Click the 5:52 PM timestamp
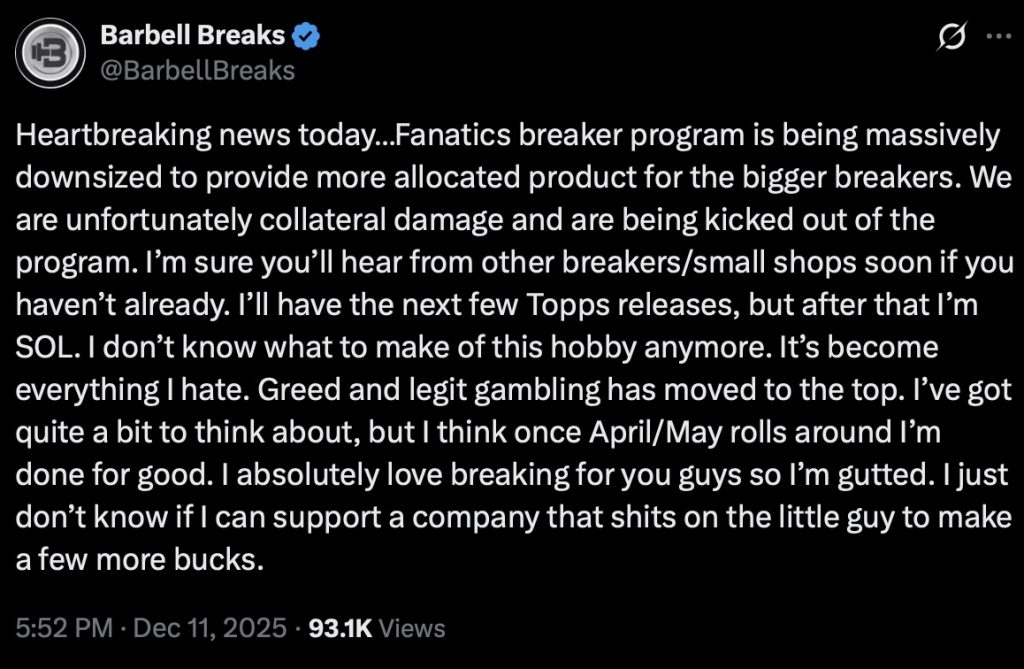The image size is (1024, 669). click(63, 628)
